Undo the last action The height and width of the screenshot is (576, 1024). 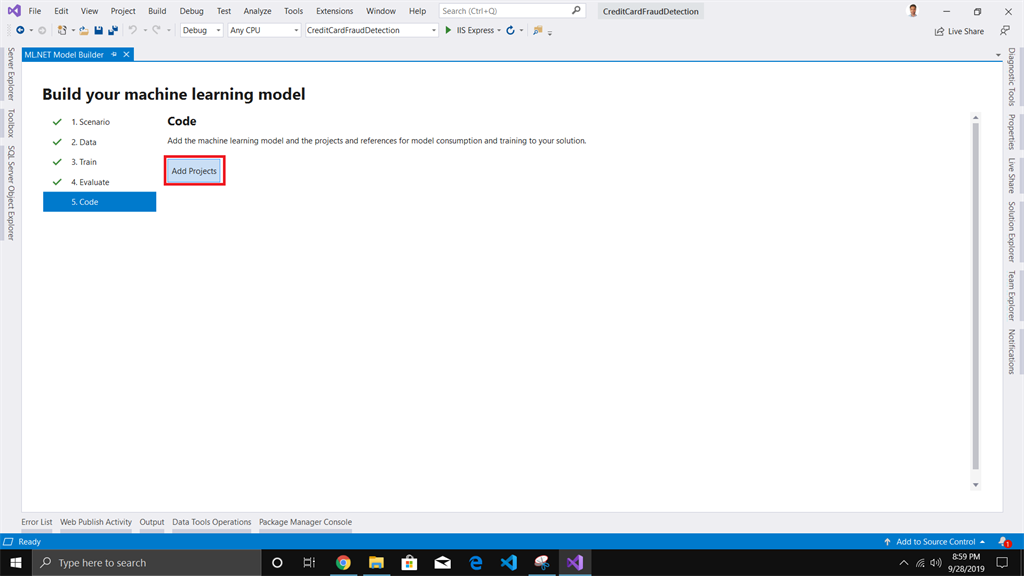[133, 30]
